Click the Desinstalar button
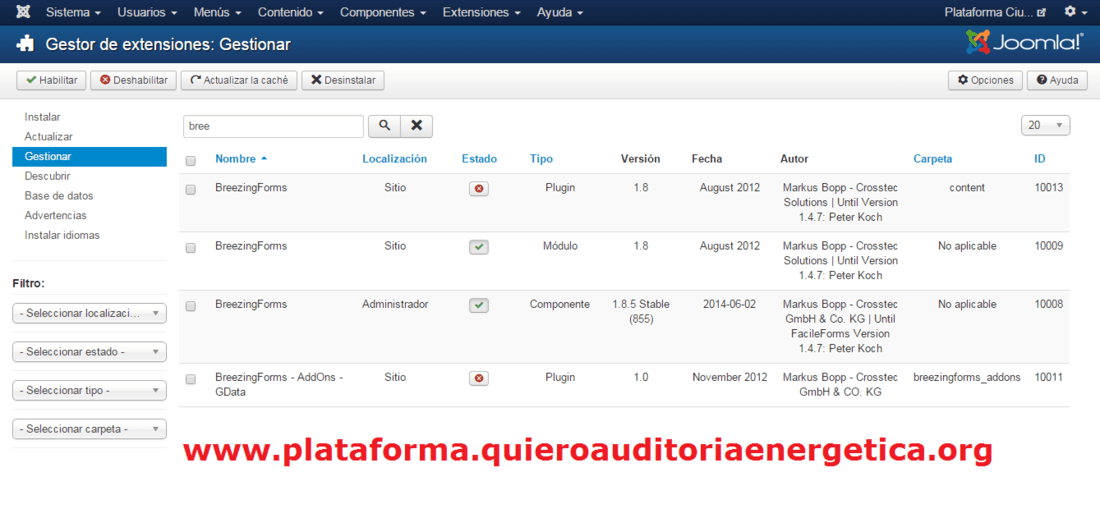Screen dimensions: 1100x518 click(343, 80)
